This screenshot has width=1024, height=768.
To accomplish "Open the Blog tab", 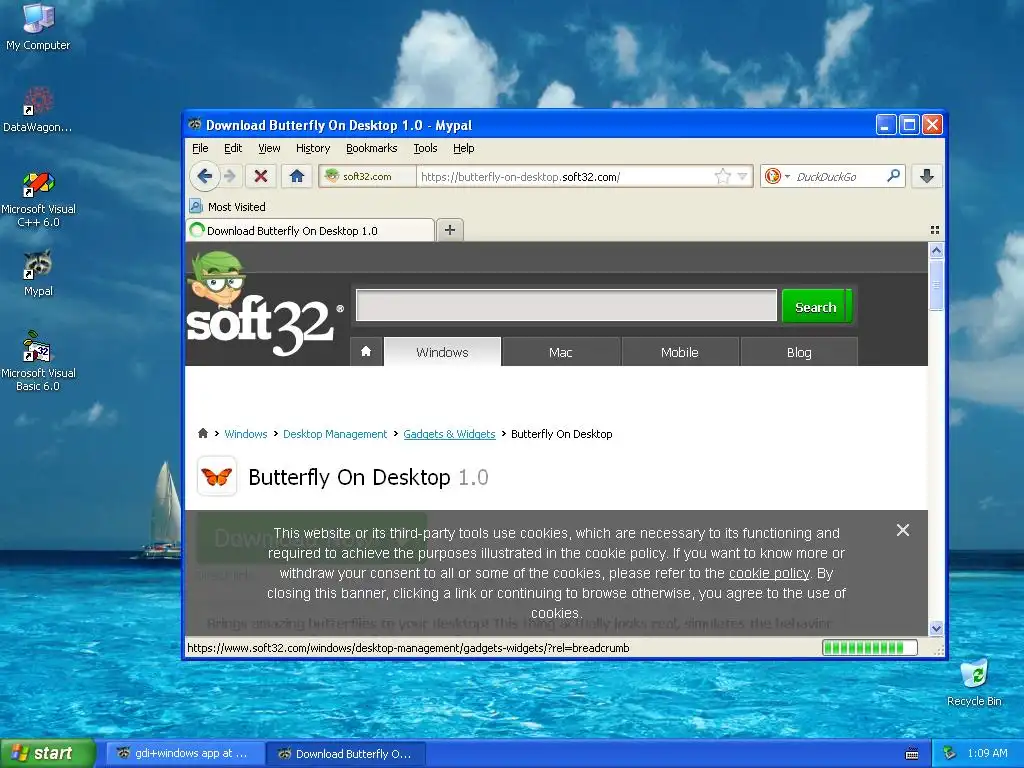I will click(799, 352).
